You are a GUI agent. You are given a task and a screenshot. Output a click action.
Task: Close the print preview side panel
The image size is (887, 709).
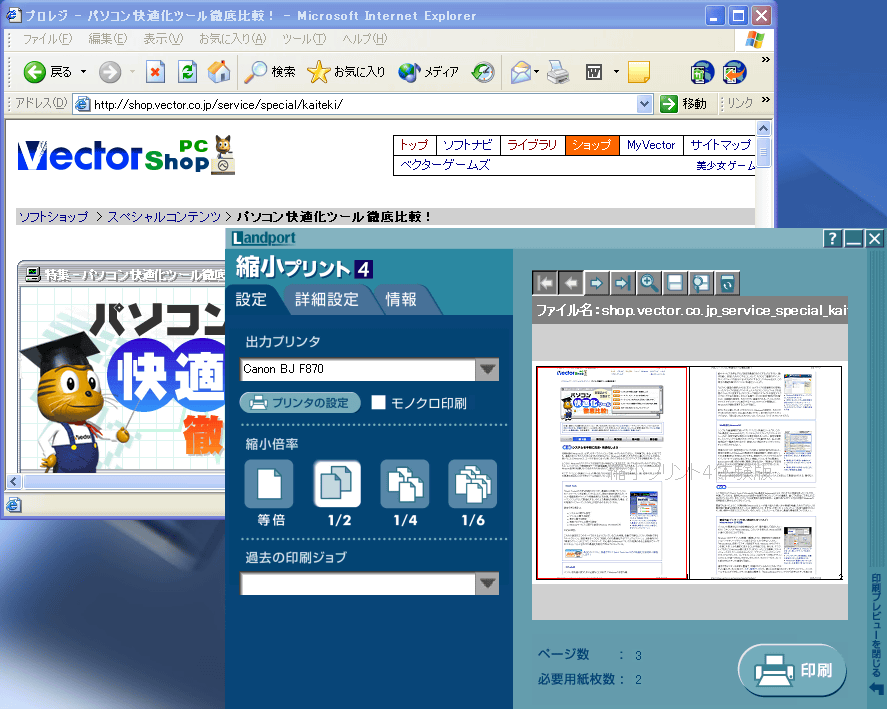pyautogui.click(x=876, y=634)
